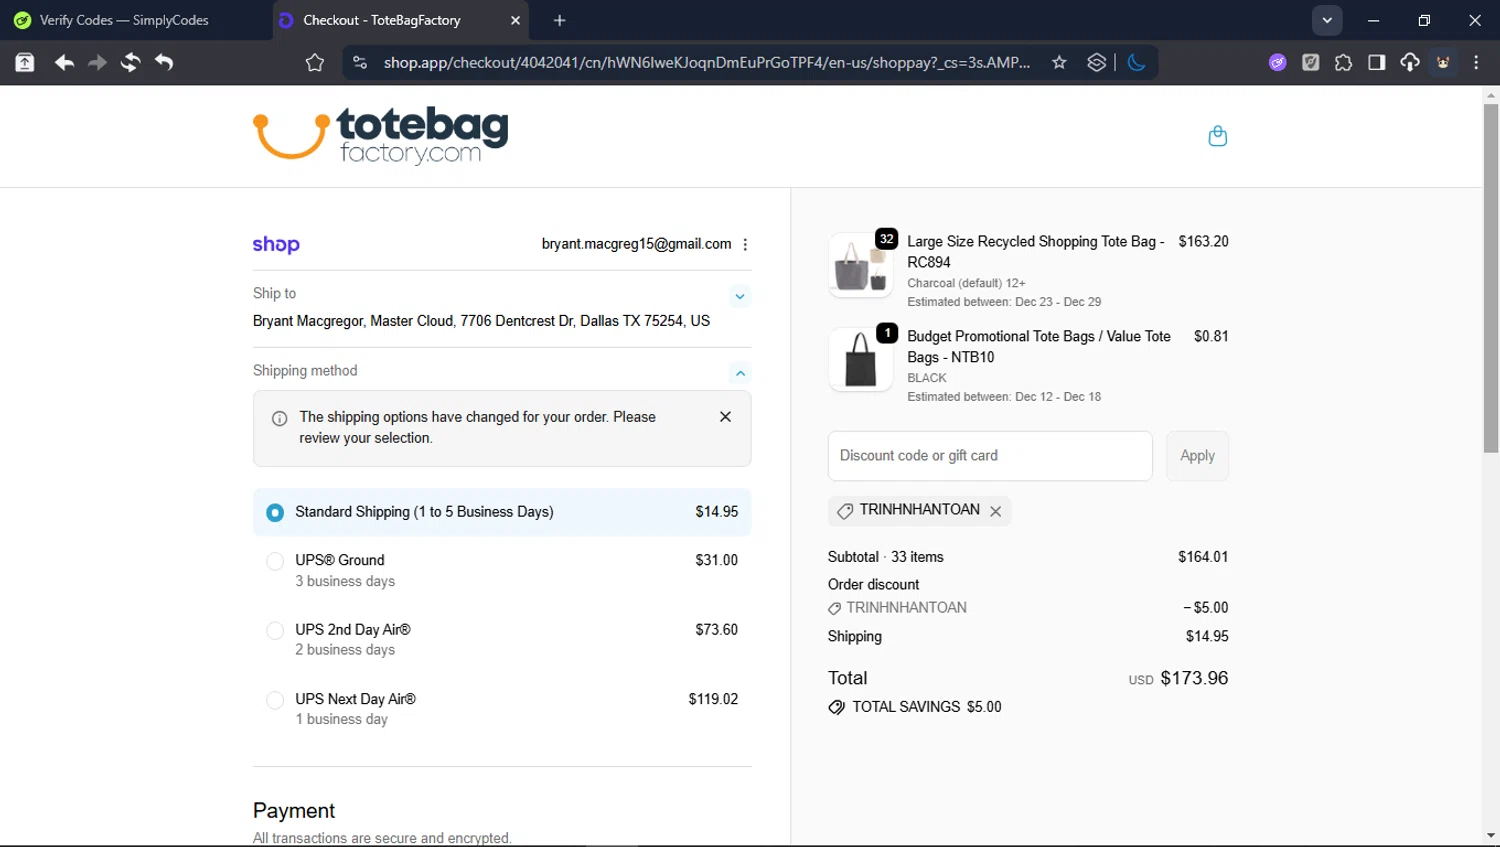Click the $0.81 item price
This screenshot has height=847, width=1500.
tap(1211, 336)
